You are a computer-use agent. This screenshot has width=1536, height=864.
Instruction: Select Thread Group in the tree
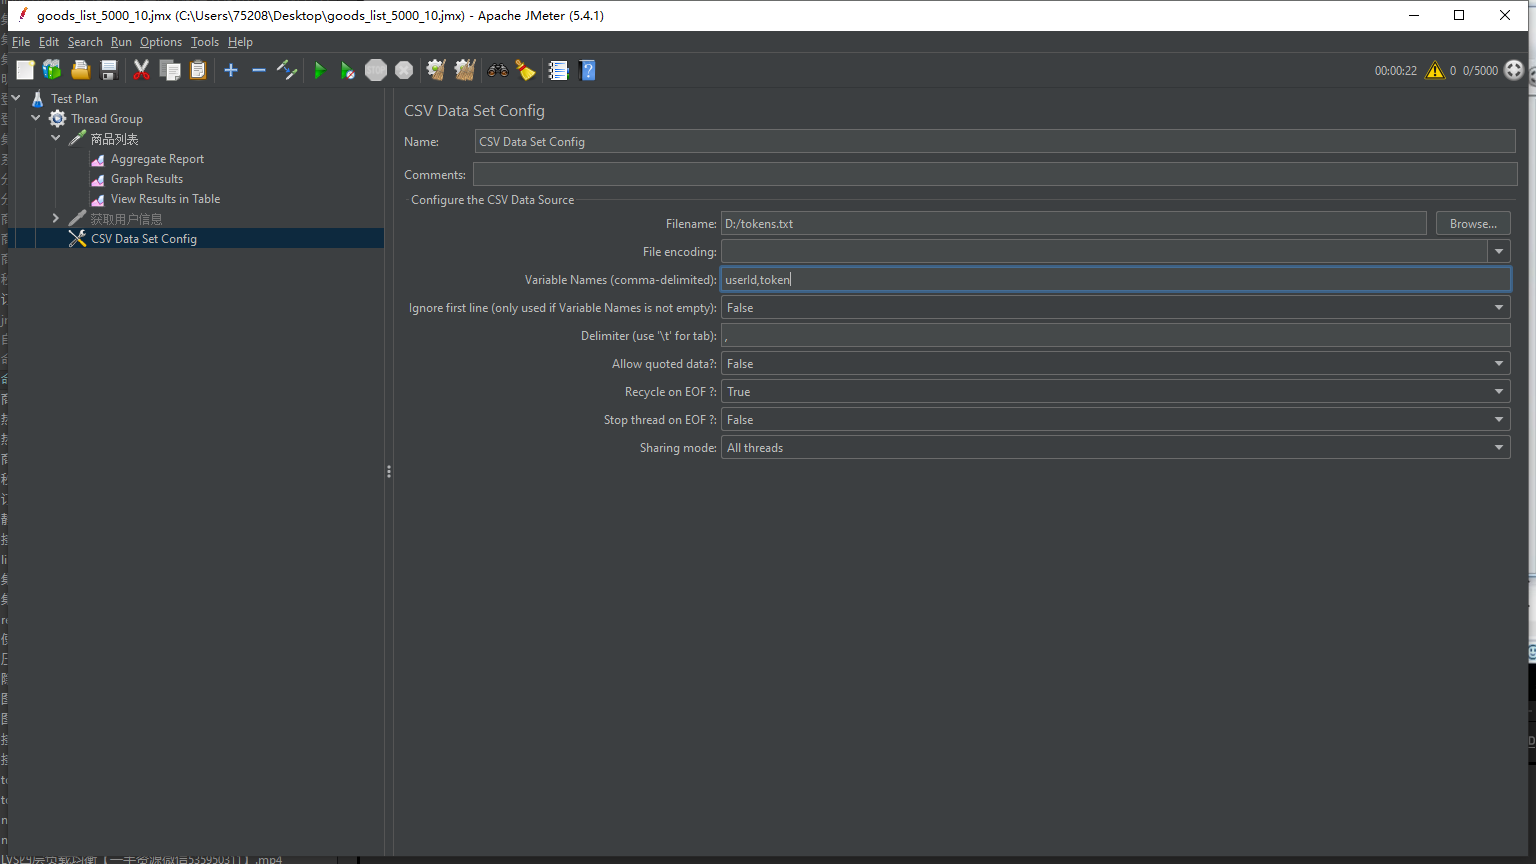pos(107,119)
